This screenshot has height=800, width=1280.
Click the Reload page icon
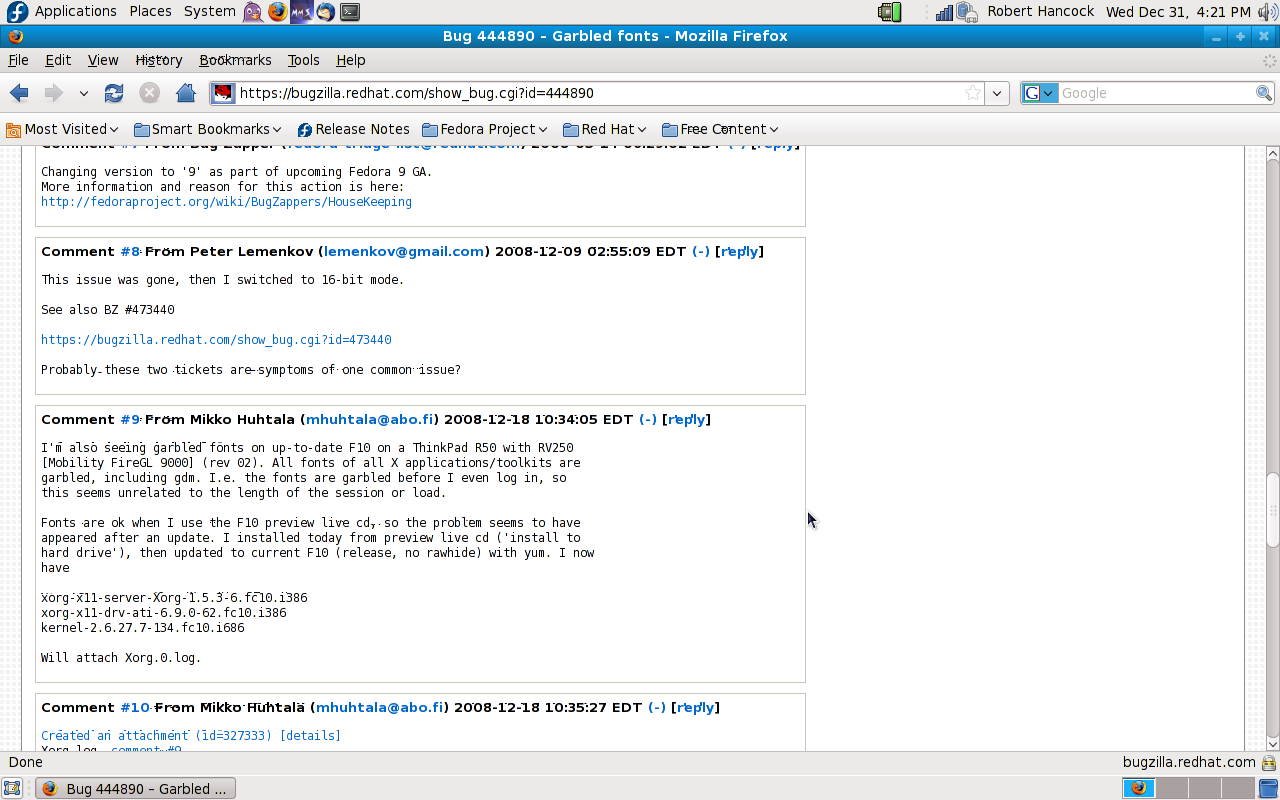(x=114, y=93)
